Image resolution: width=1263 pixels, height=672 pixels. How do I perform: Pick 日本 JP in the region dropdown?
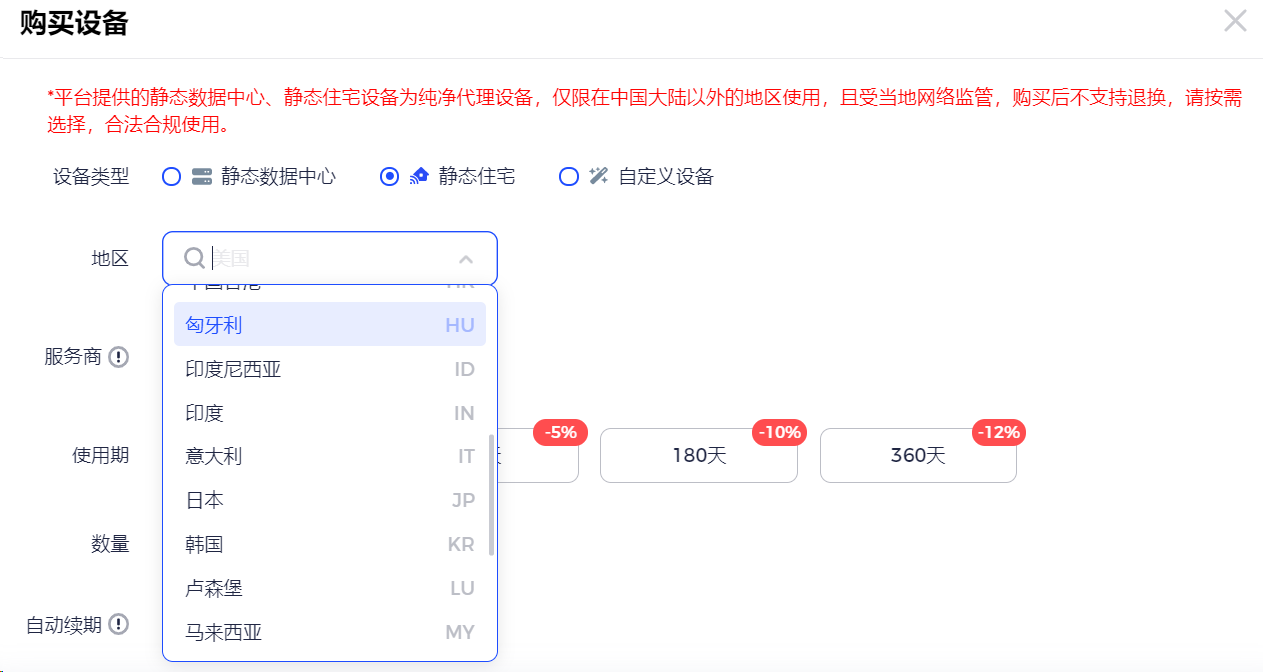click(x=329, y=500)
